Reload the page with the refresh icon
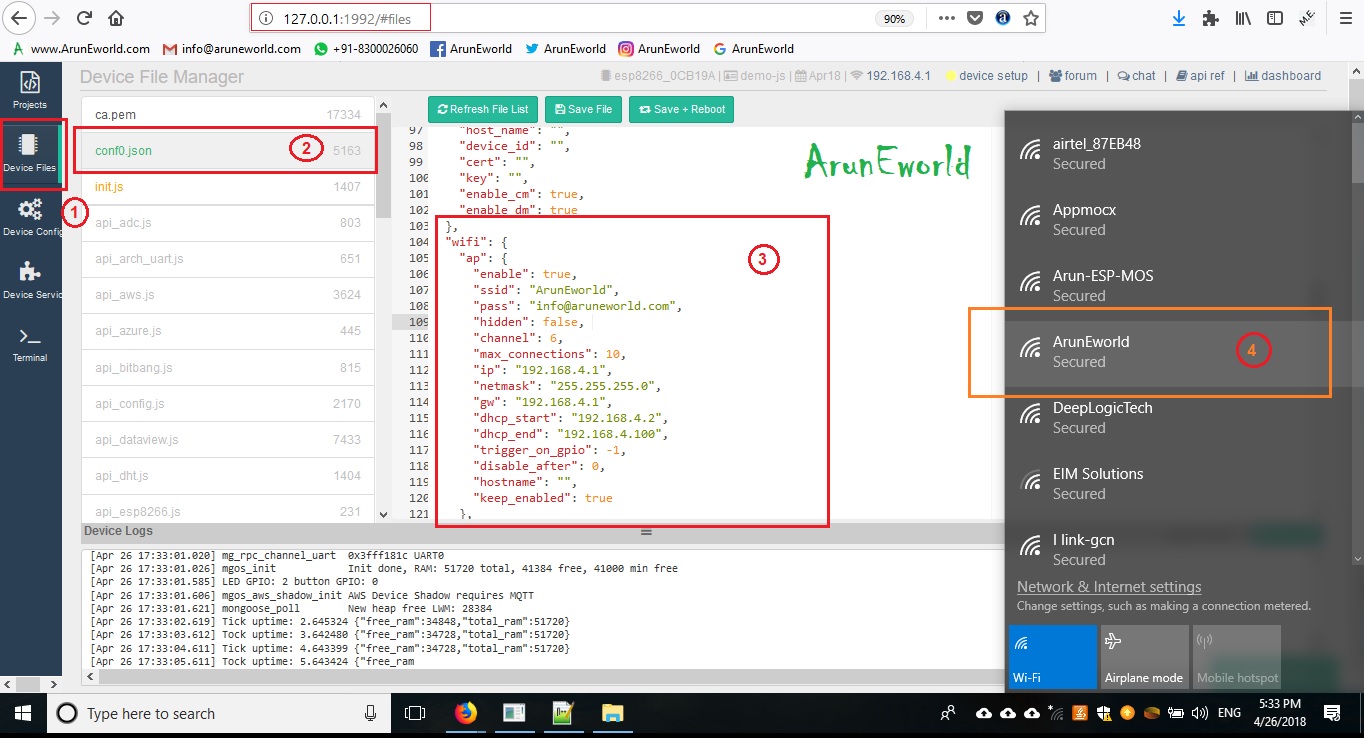Image resolution: width=1364 pixels, height=738 pixels. point(85,18)
